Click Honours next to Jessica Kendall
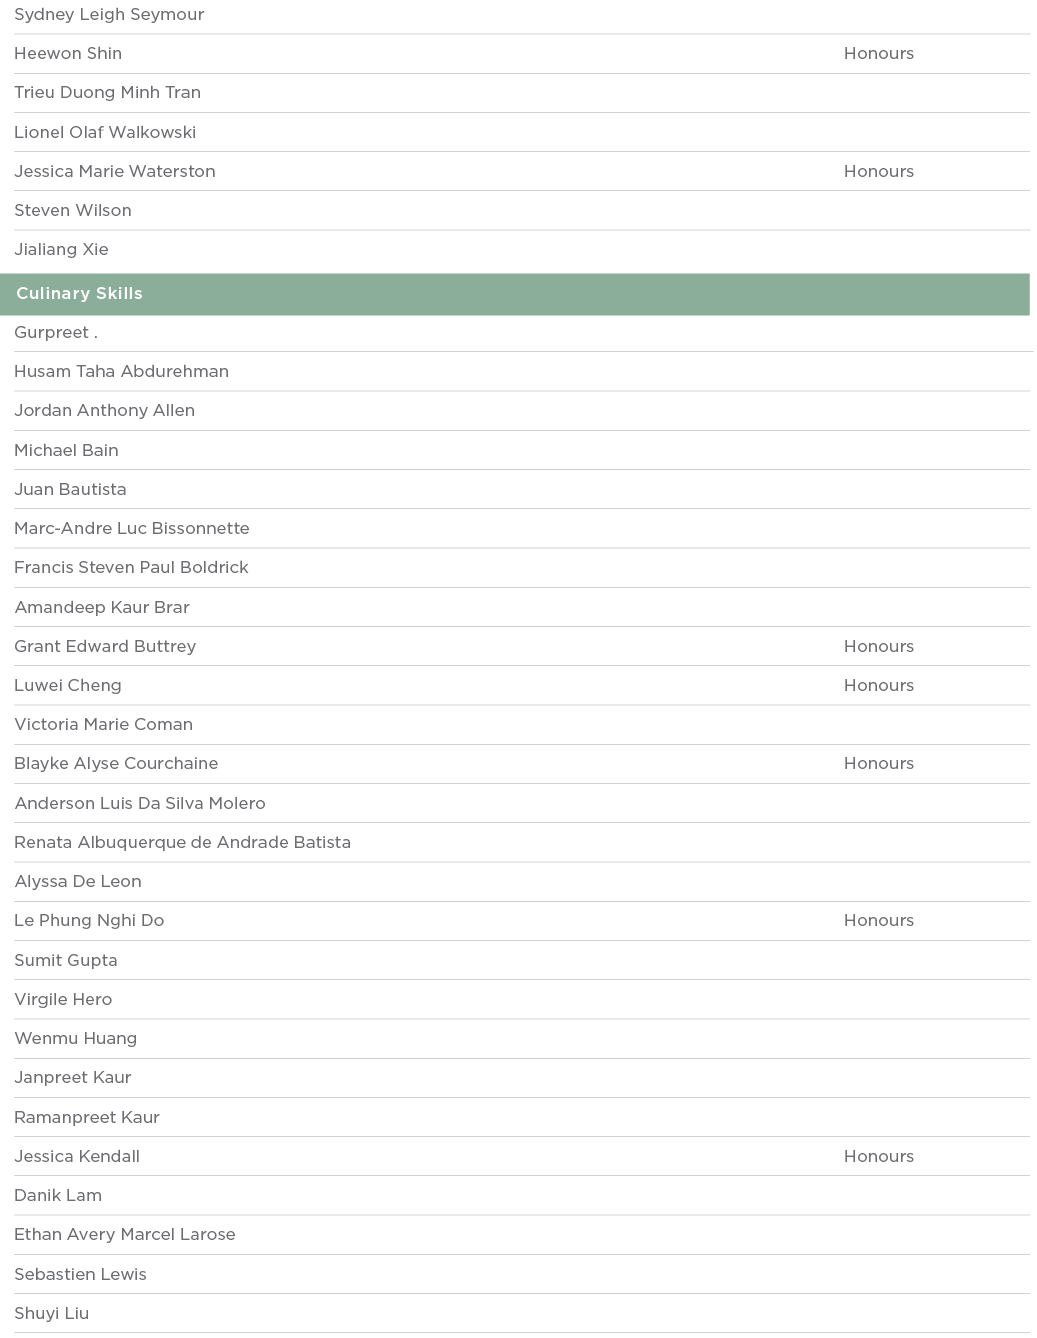The height and width of the screenshot is (1338, 1037). point(878,1157)
